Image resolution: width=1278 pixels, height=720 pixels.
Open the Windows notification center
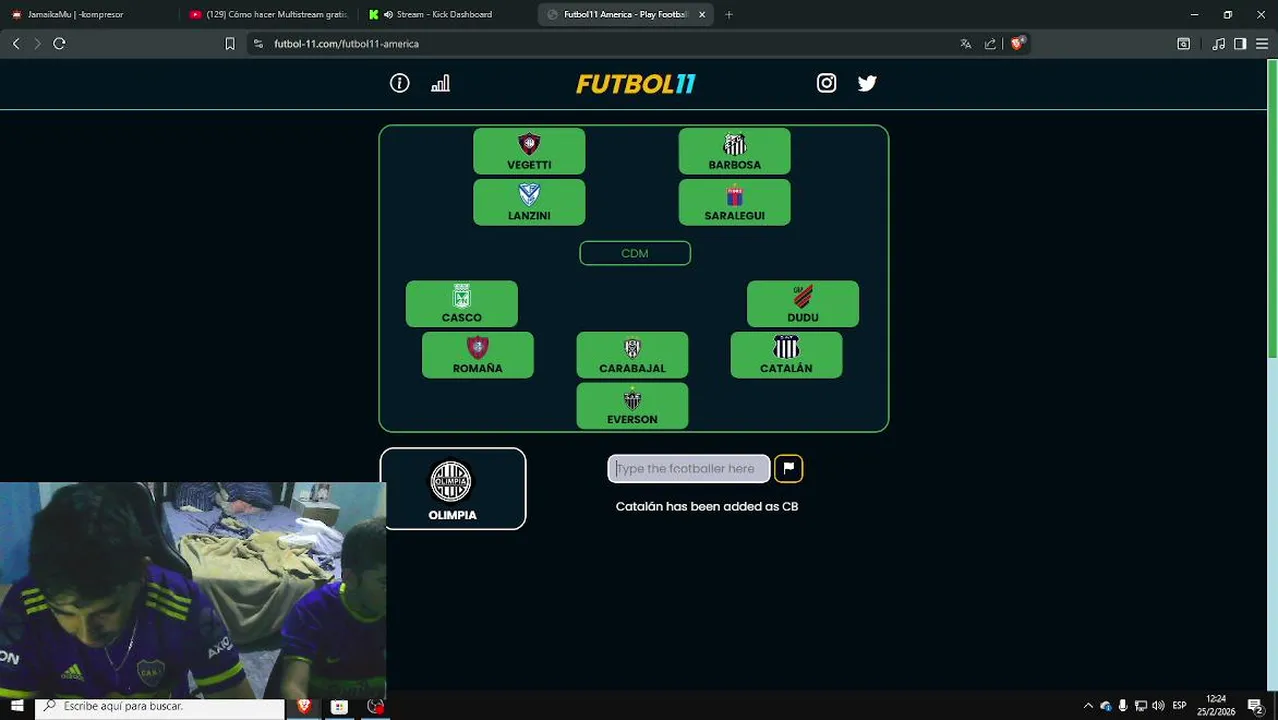click(1254, 706)
